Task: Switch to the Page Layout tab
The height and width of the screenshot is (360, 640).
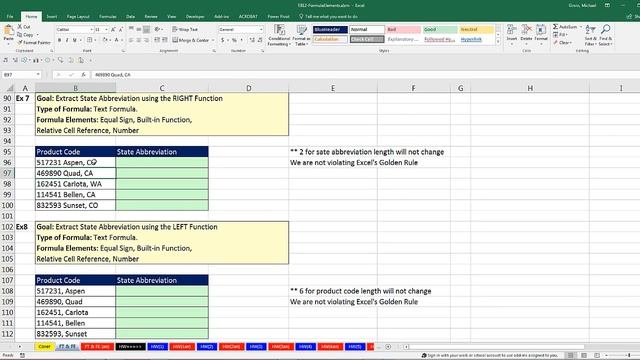Action: click(78, 16)
